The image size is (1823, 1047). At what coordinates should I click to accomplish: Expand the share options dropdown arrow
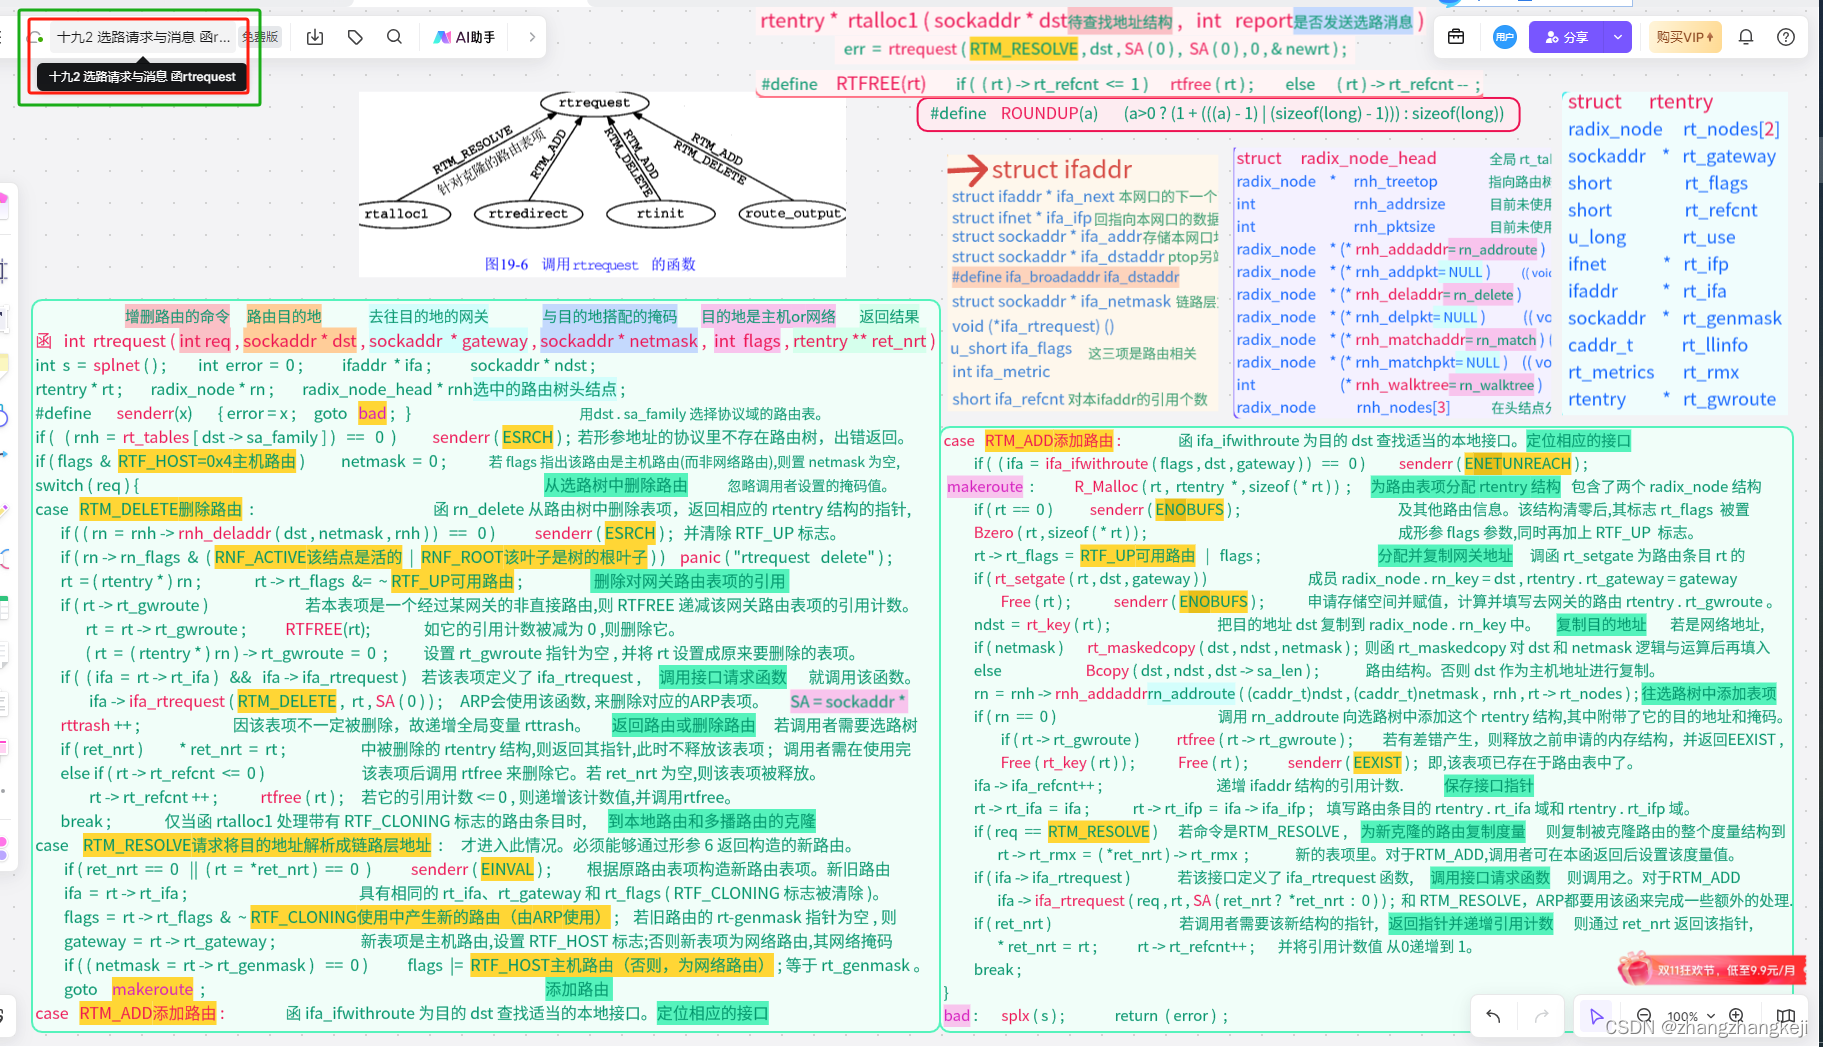click(1618, 37)
